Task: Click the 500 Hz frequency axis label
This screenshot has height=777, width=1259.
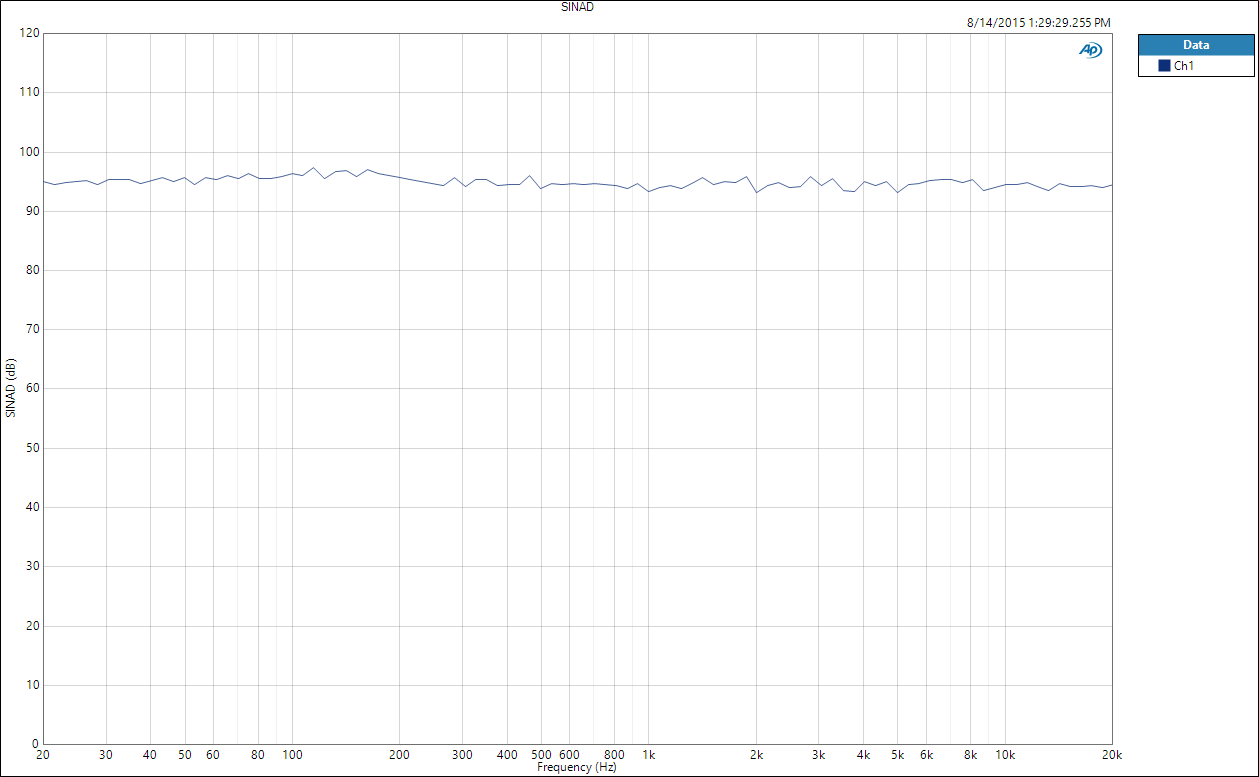Action: pyautogui.click(x=541, y=755)
